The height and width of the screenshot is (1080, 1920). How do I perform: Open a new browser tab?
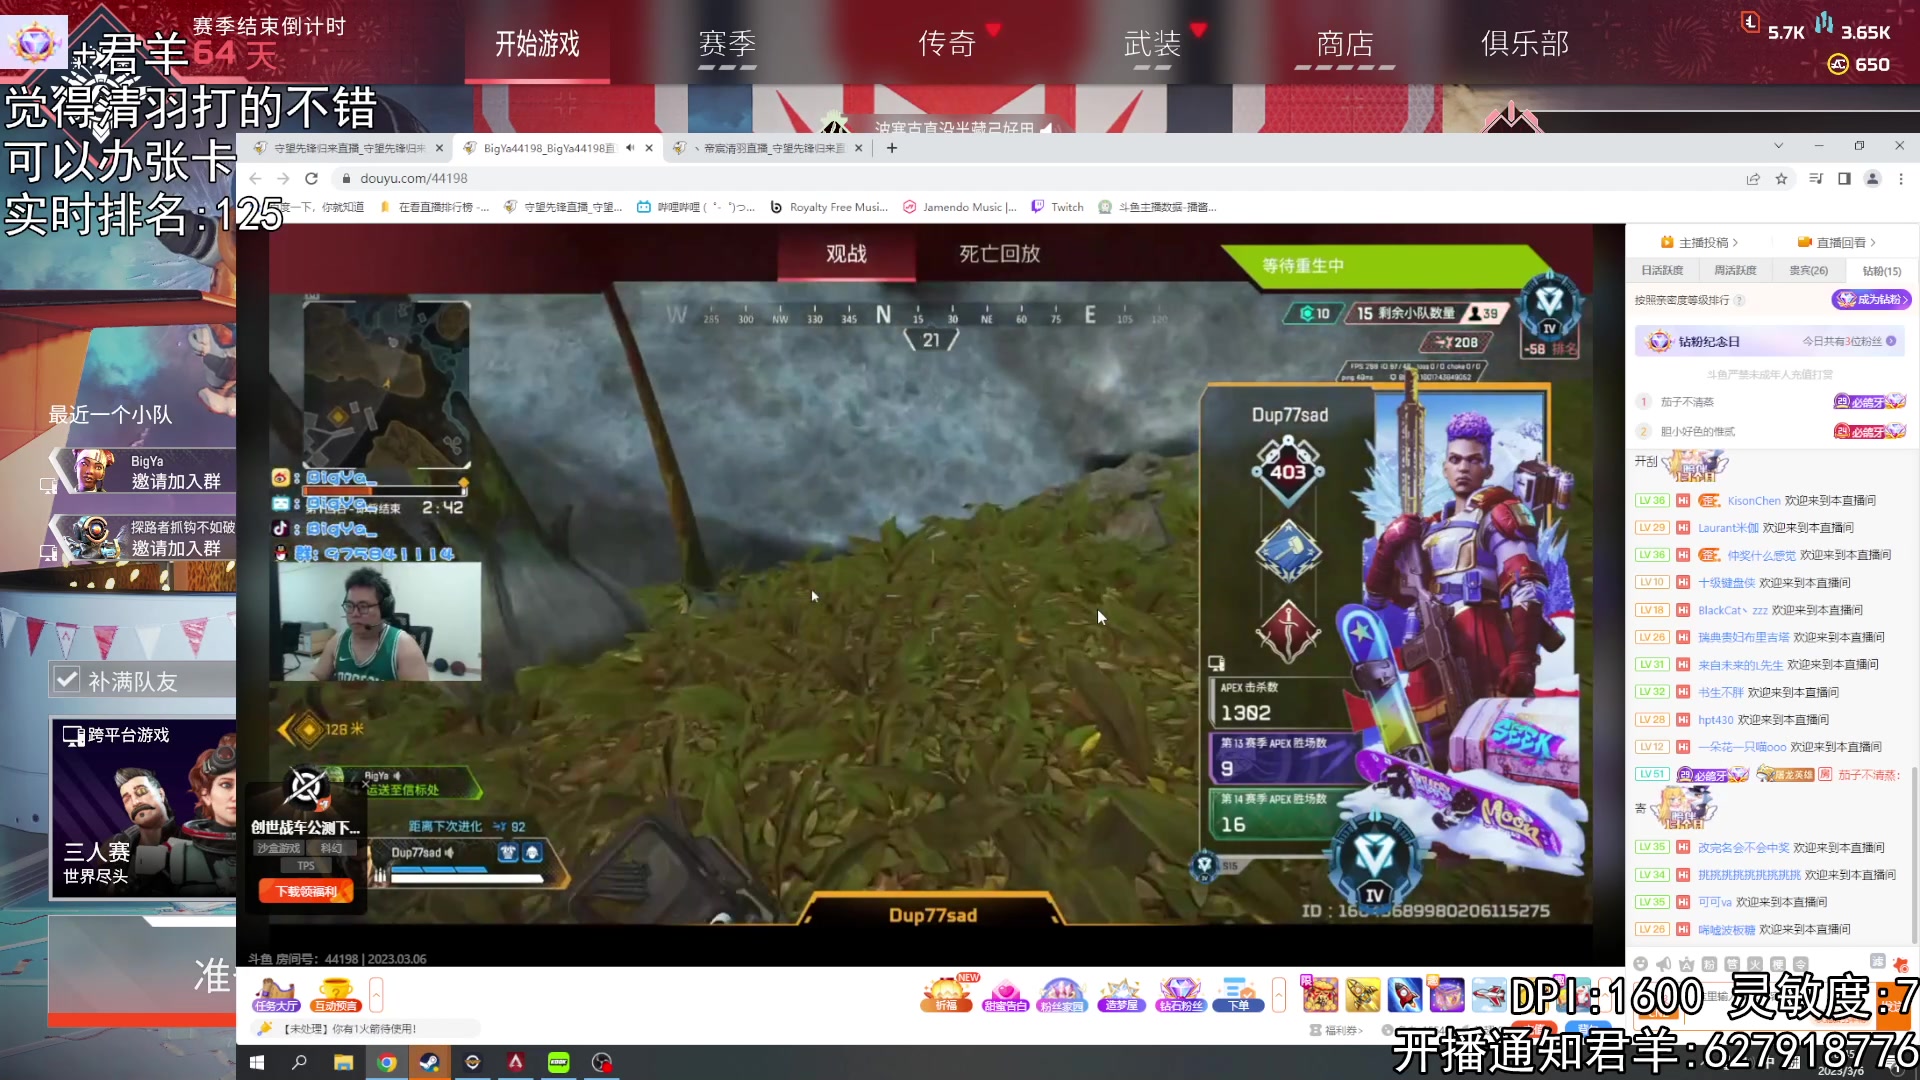click(892, 148)
